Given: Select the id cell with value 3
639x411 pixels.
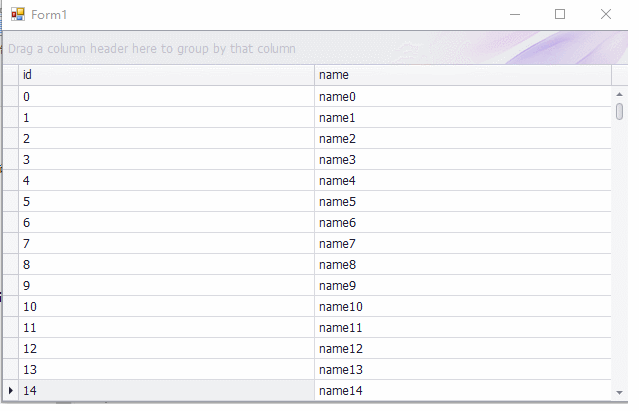Looking at the screenshot, I should pos(166,159).
